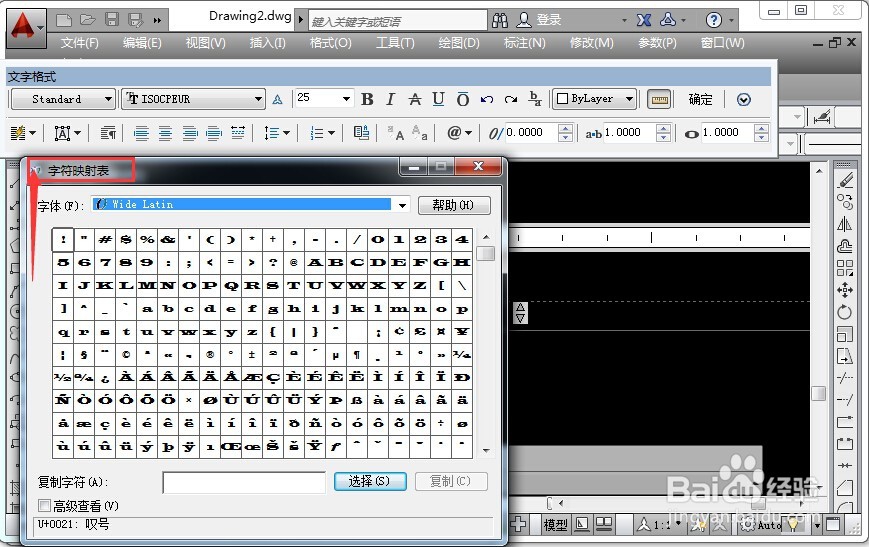Viewport: 869px width, 547px height.
Task: Click the stack fraction b/a icon
Action: coord(535,99)
